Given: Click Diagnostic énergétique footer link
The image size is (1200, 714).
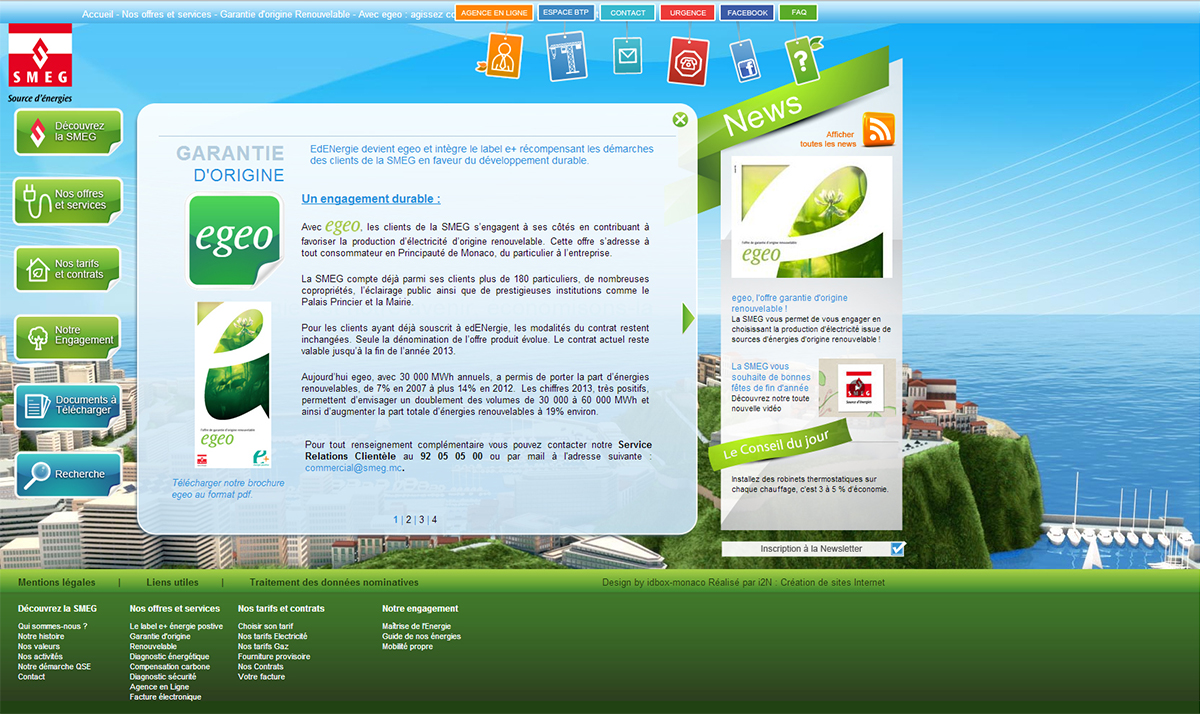Looking at the screenshot, I should coord(170,657).
